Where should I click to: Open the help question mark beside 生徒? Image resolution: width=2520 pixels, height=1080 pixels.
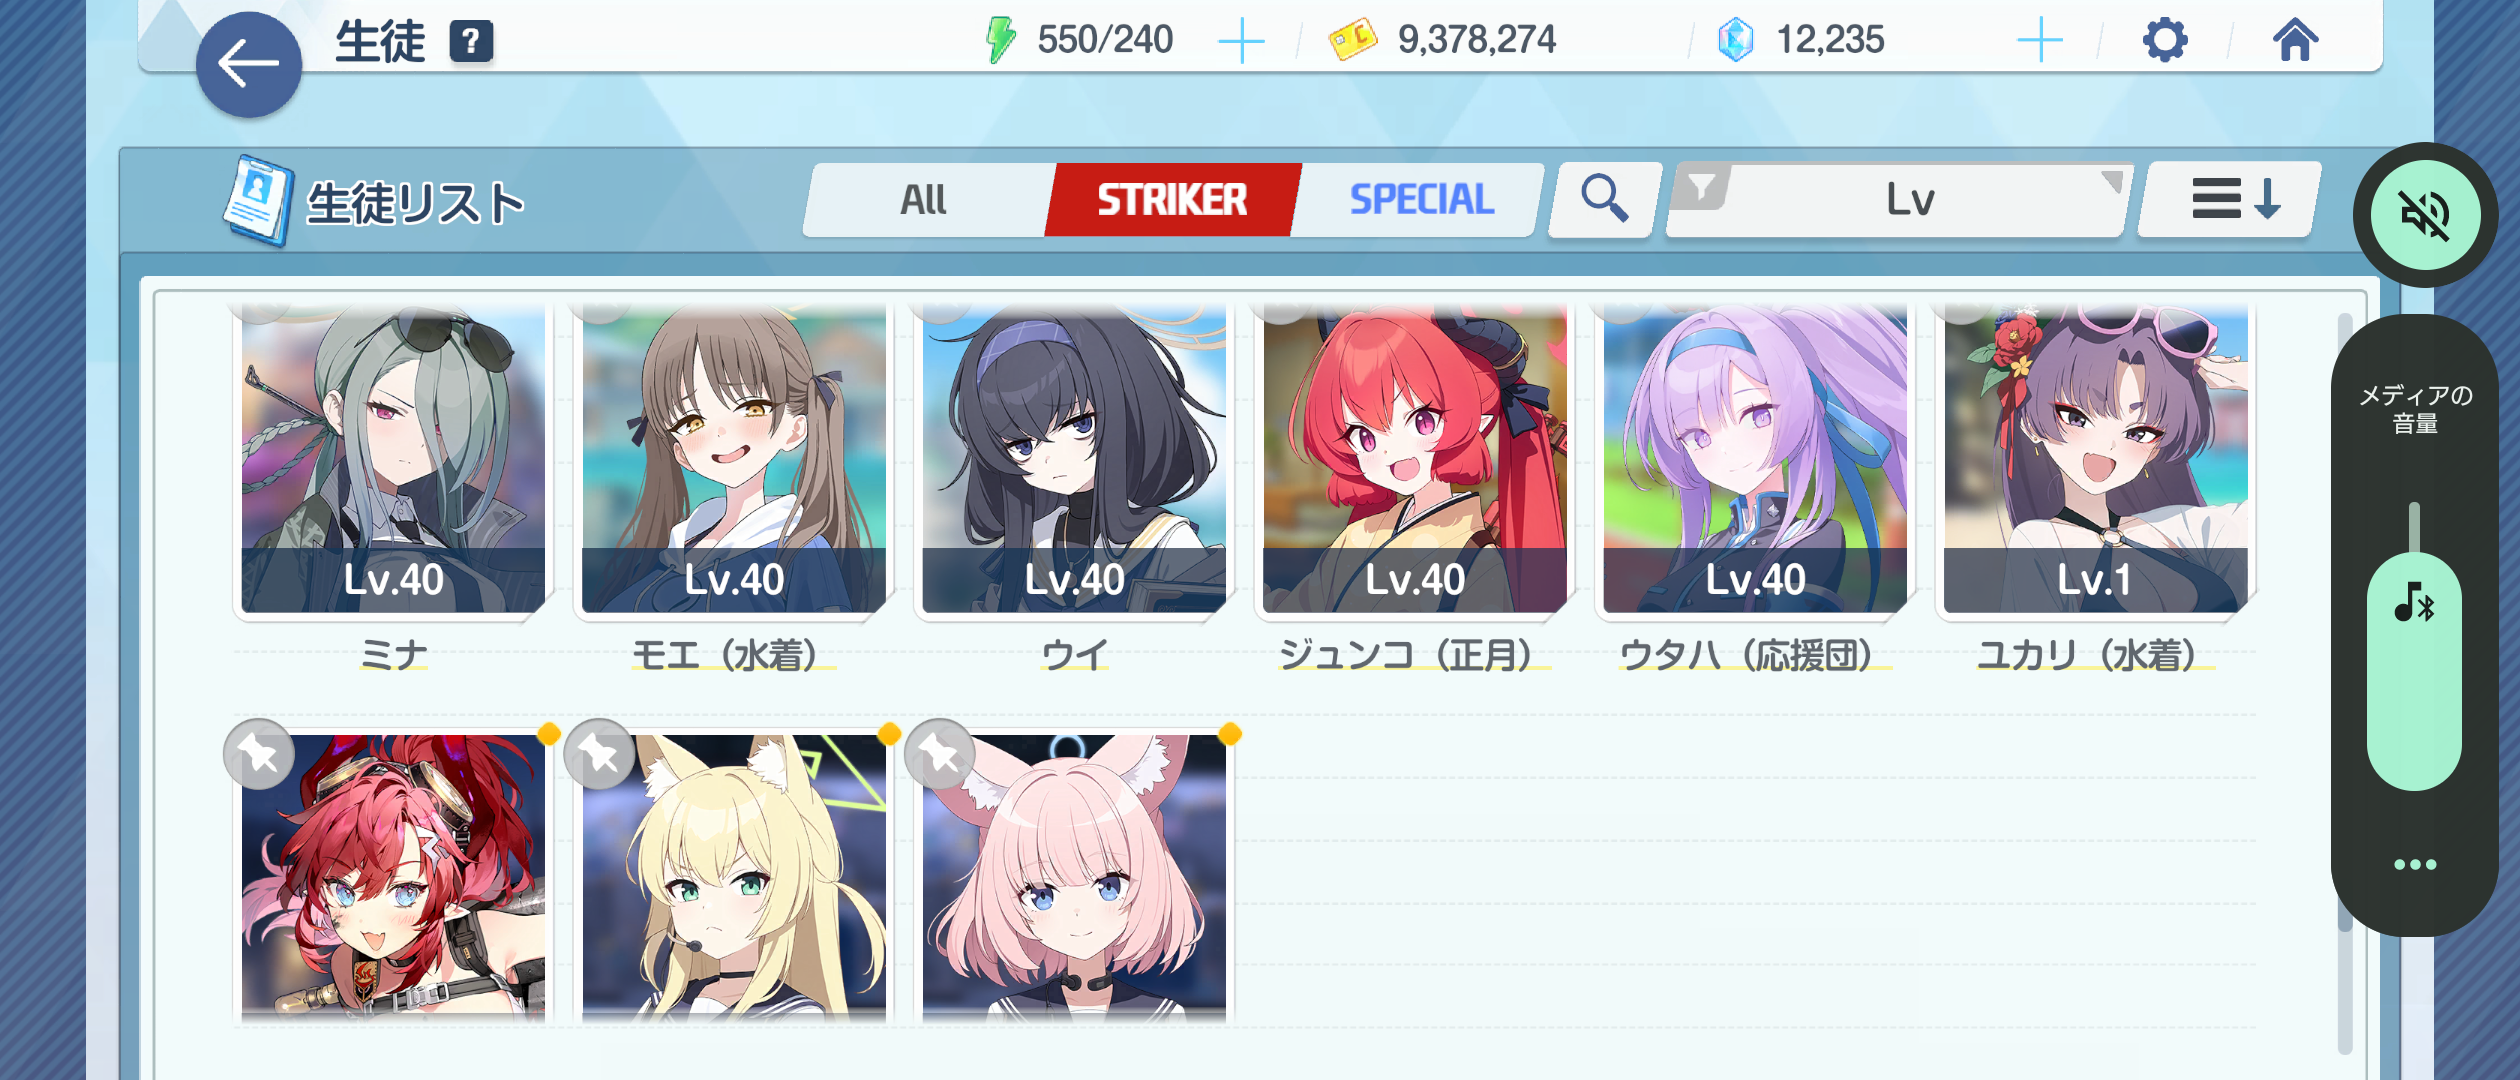(471, 42)
